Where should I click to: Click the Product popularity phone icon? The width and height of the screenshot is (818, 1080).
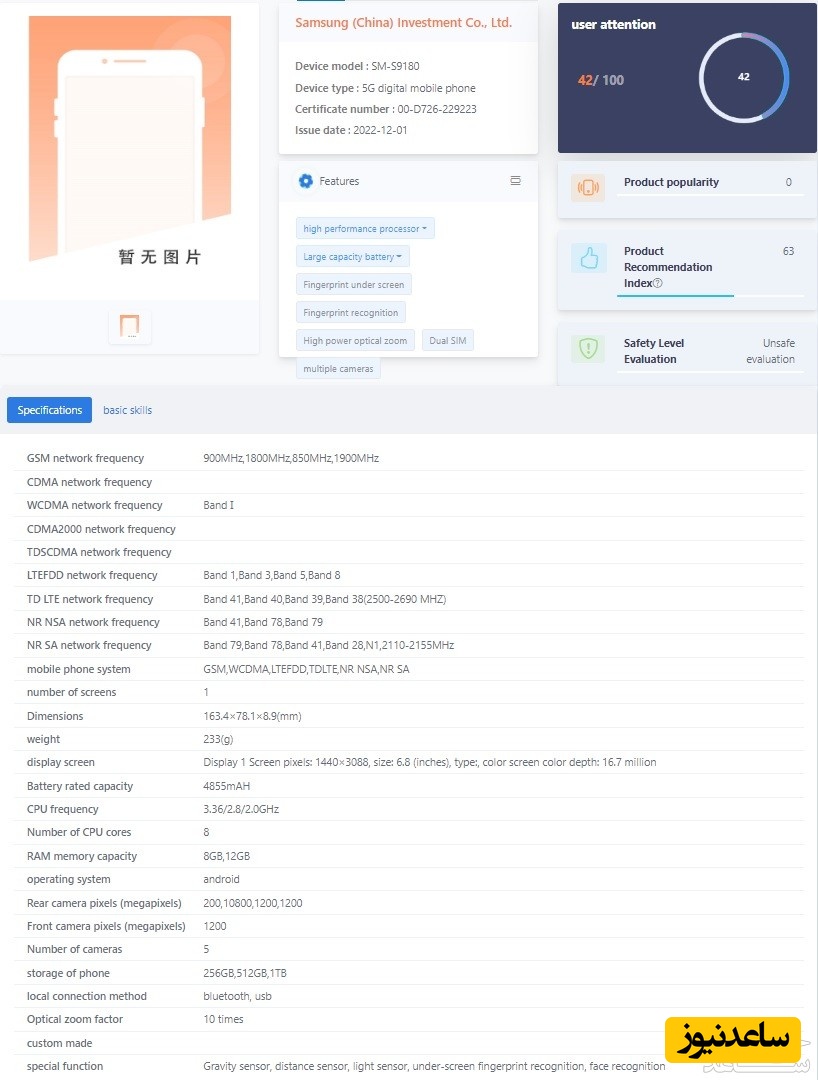(588, 187)
